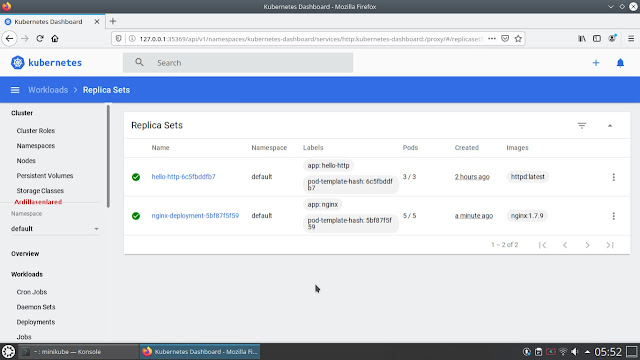Click the Pocket save icon in the URL bar
The height and width of the screenshot is (360, 640).
coord(505,38)
